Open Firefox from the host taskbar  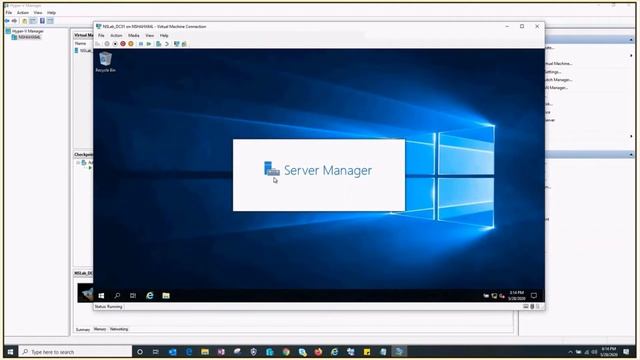[318, 351]
